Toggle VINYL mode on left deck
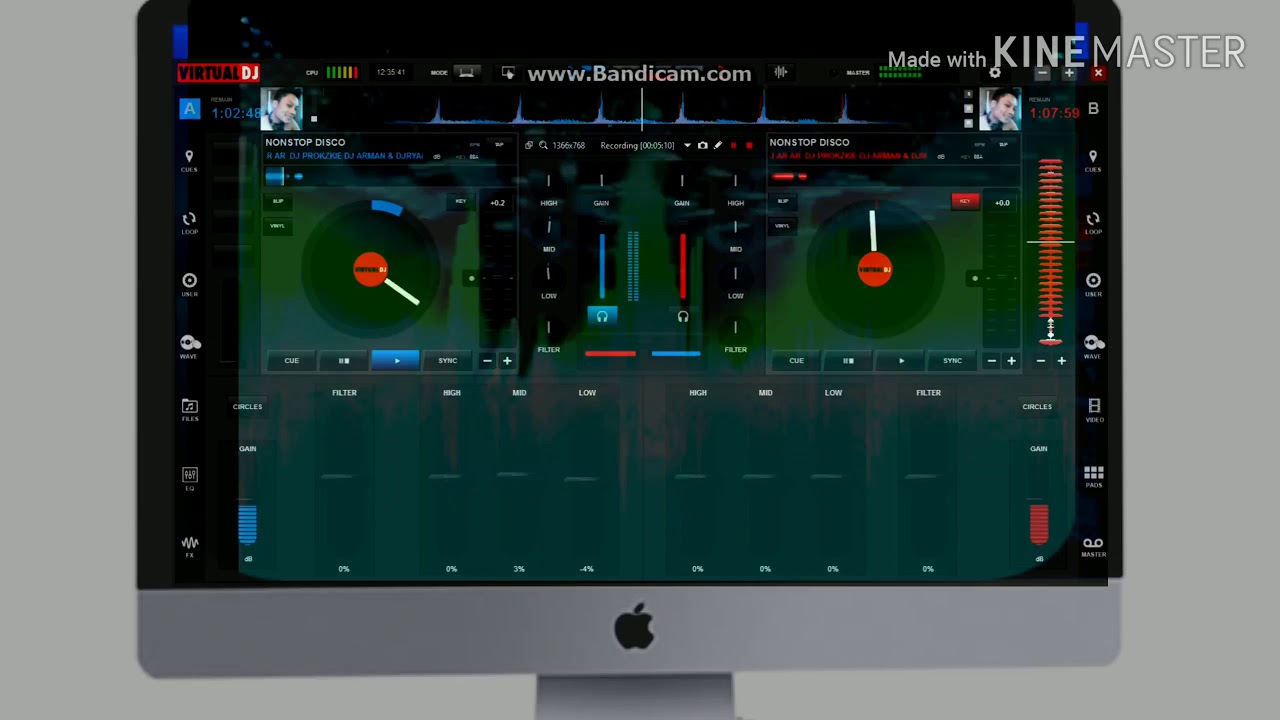Viewport: 1280px width, 720px height. (278, 225)
